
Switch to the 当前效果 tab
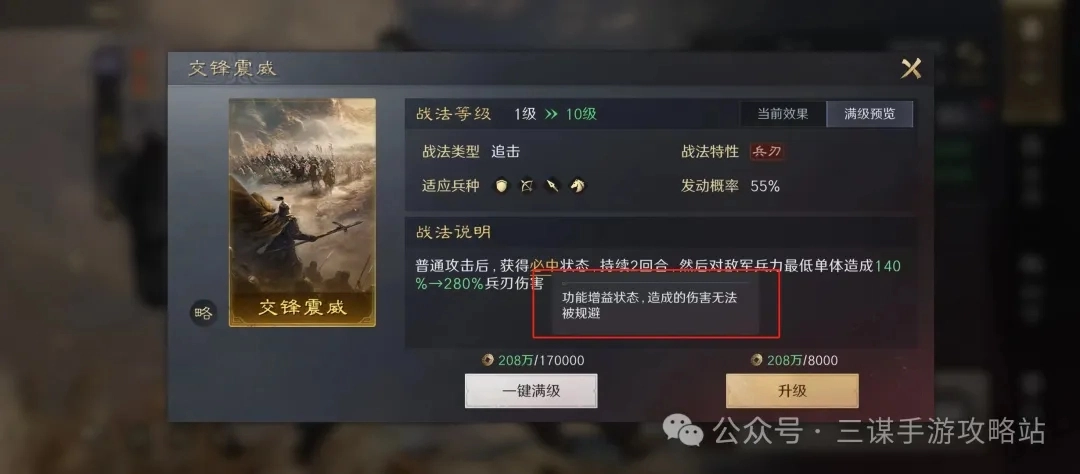783,114
